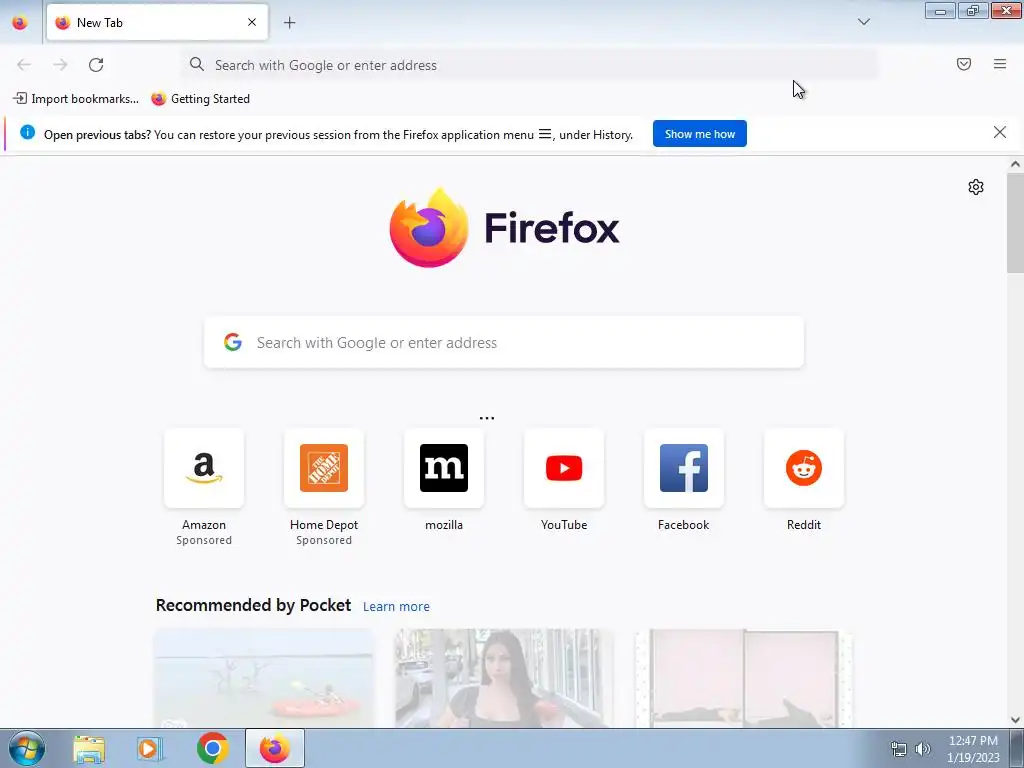This screenshot has height=768, width=1024.
Task: Dismiss the Open previous tabs notification
Action: (x=999, y=133)
